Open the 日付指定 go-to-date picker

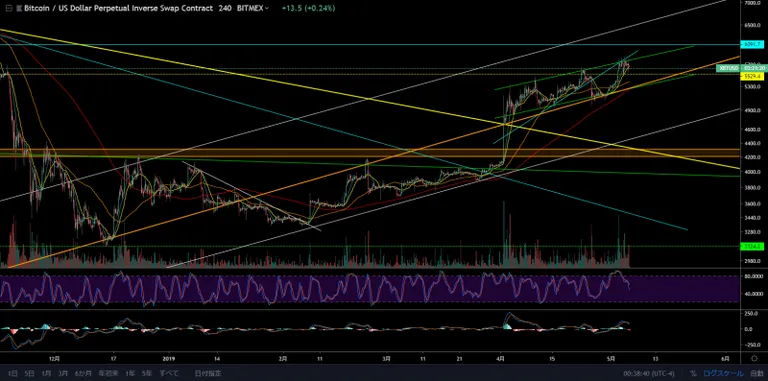coord(205,374)
